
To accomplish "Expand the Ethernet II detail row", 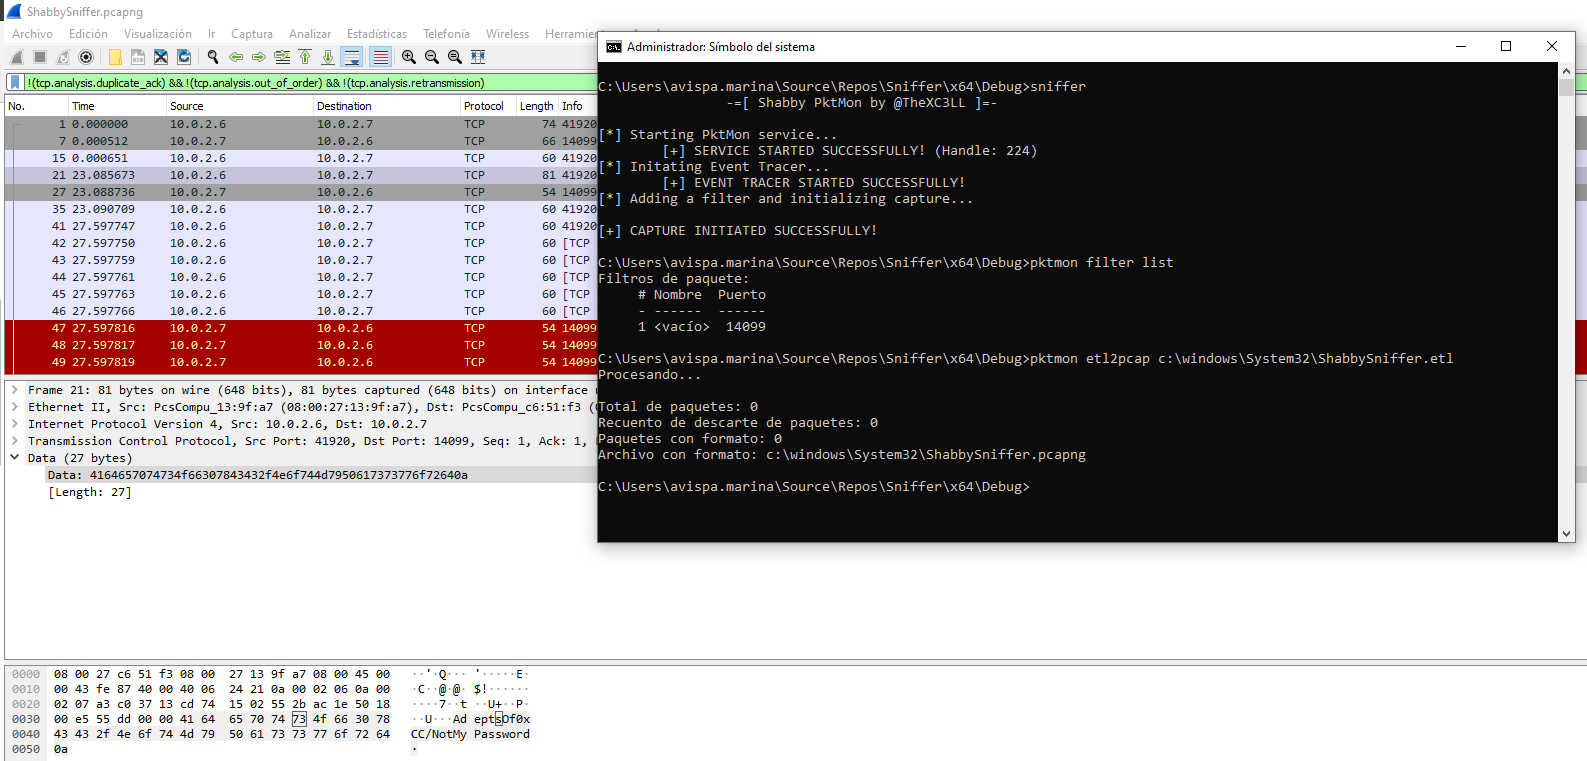I will click(x=15, y=407).
